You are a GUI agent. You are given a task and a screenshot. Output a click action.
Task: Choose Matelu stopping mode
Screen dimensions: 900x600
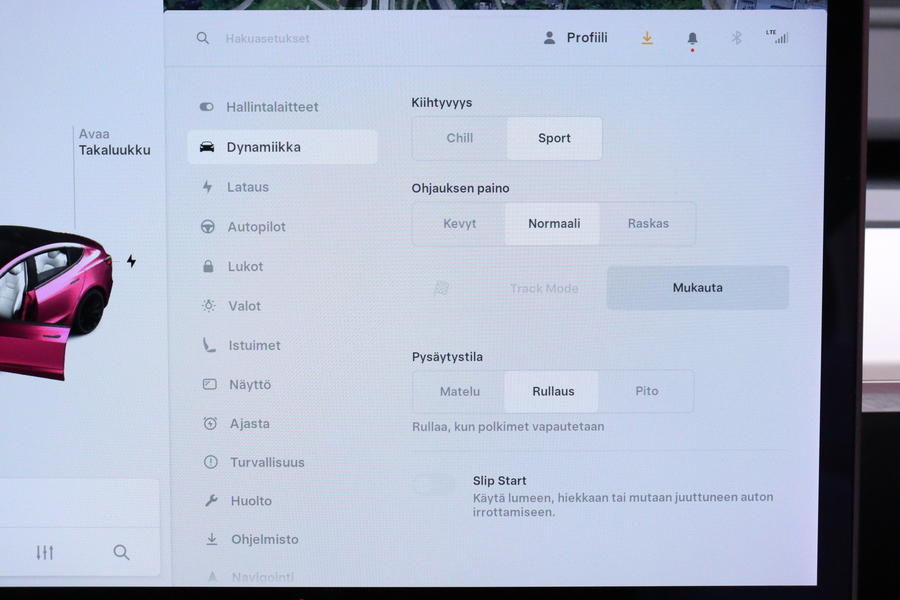[460, 392]
